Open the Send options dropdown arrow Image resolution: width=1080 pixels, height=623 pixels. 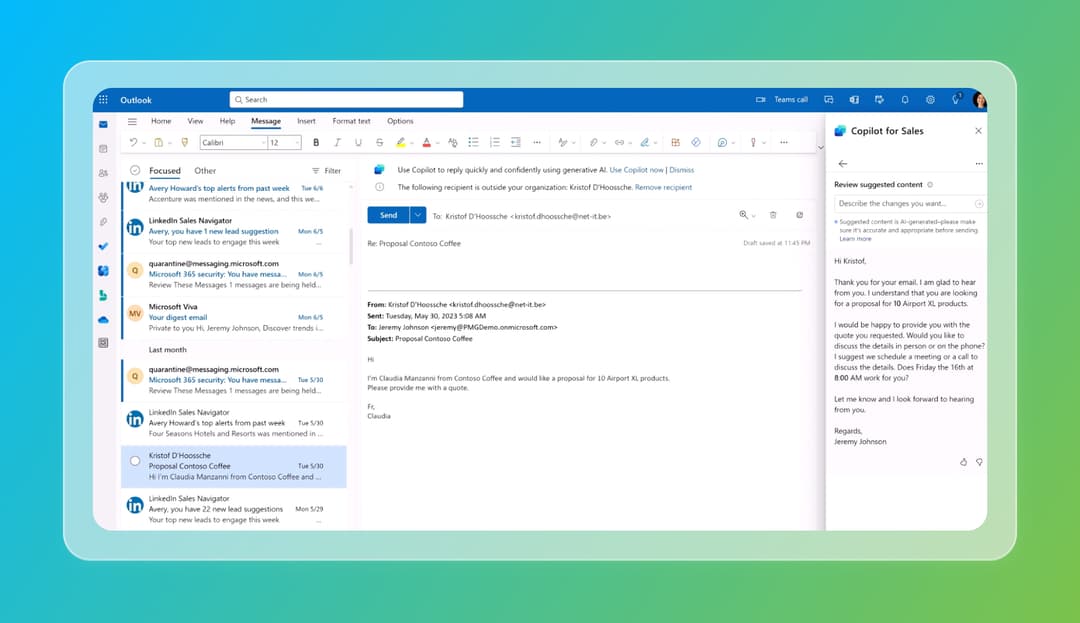(418, 215)
